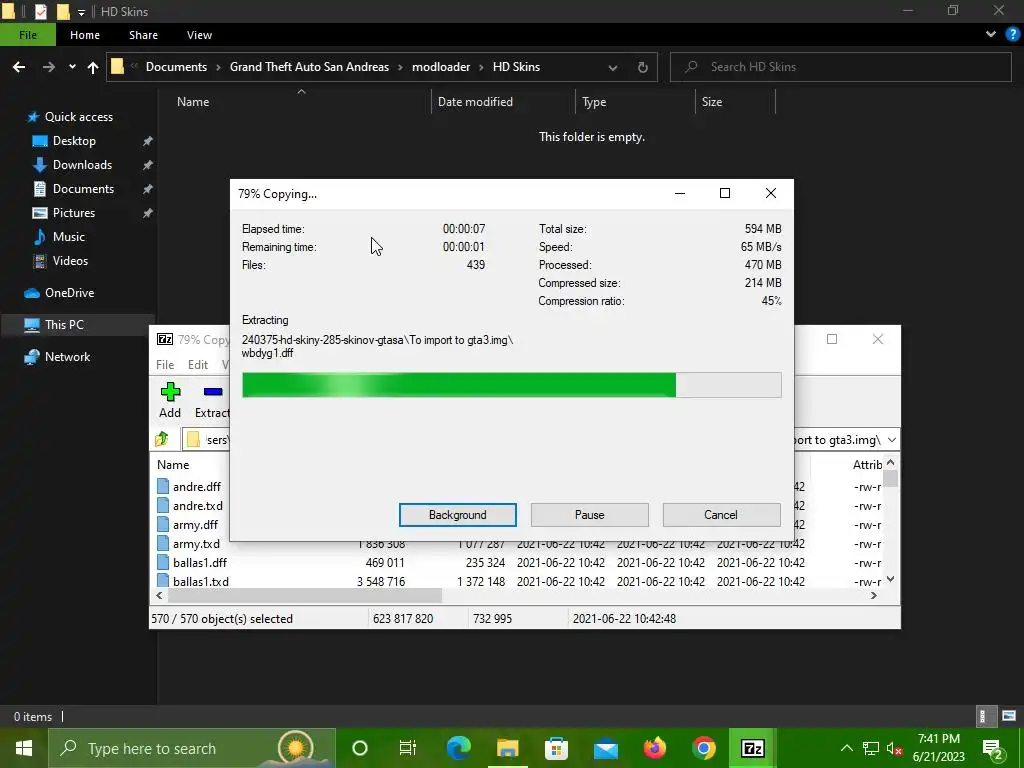1024x768 pixels.
Task: Sort Explorer list by Size column
Action: click(x=712, y=102)
